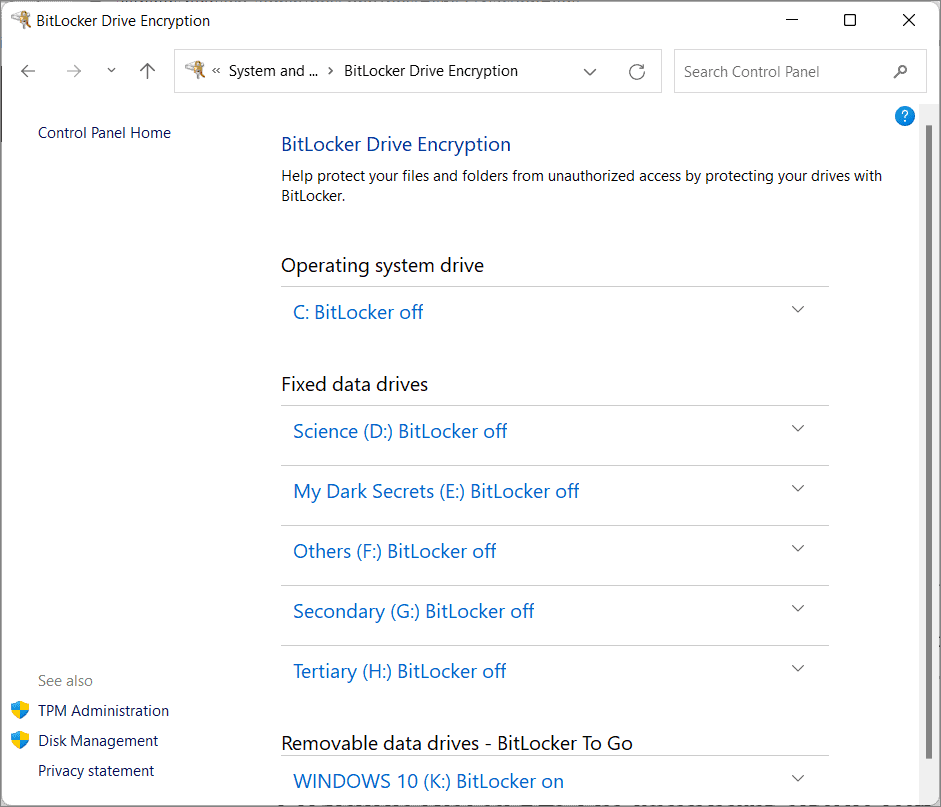This screenshot has height=807, width=941.
Task: Open Disk Management via its shield icon
Action: coord(21,740)
